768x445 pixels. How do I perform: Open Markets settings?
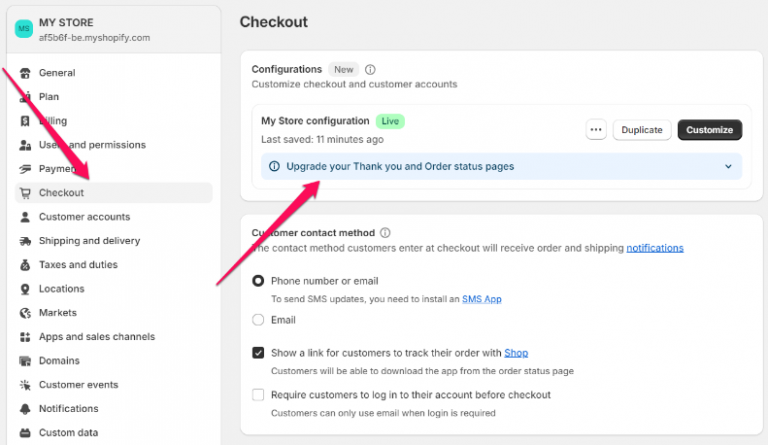114,313
